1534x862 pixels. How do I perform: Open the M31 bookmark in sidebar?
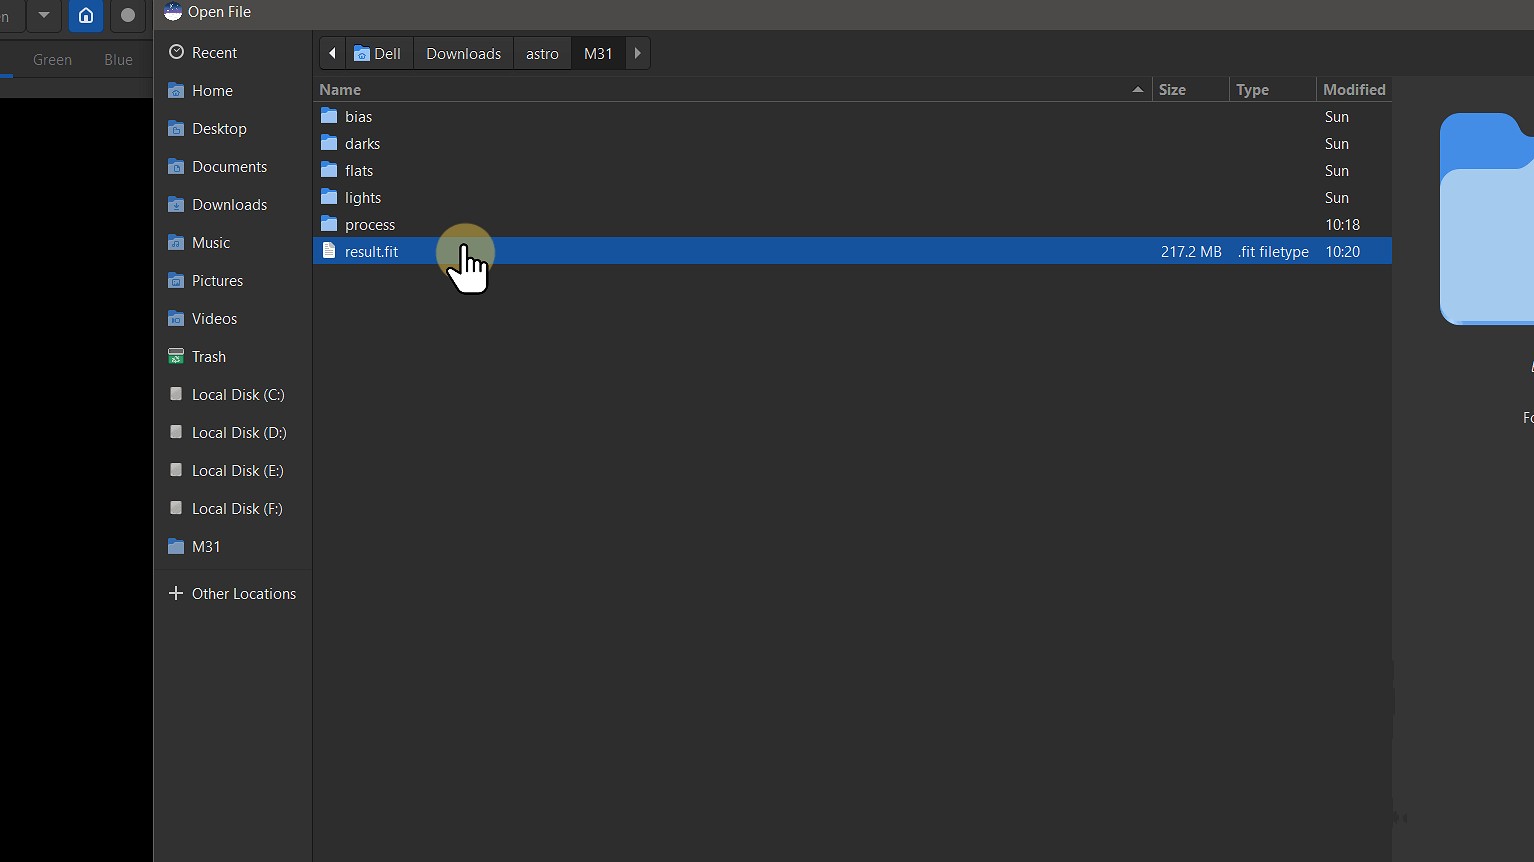(206, 547)
